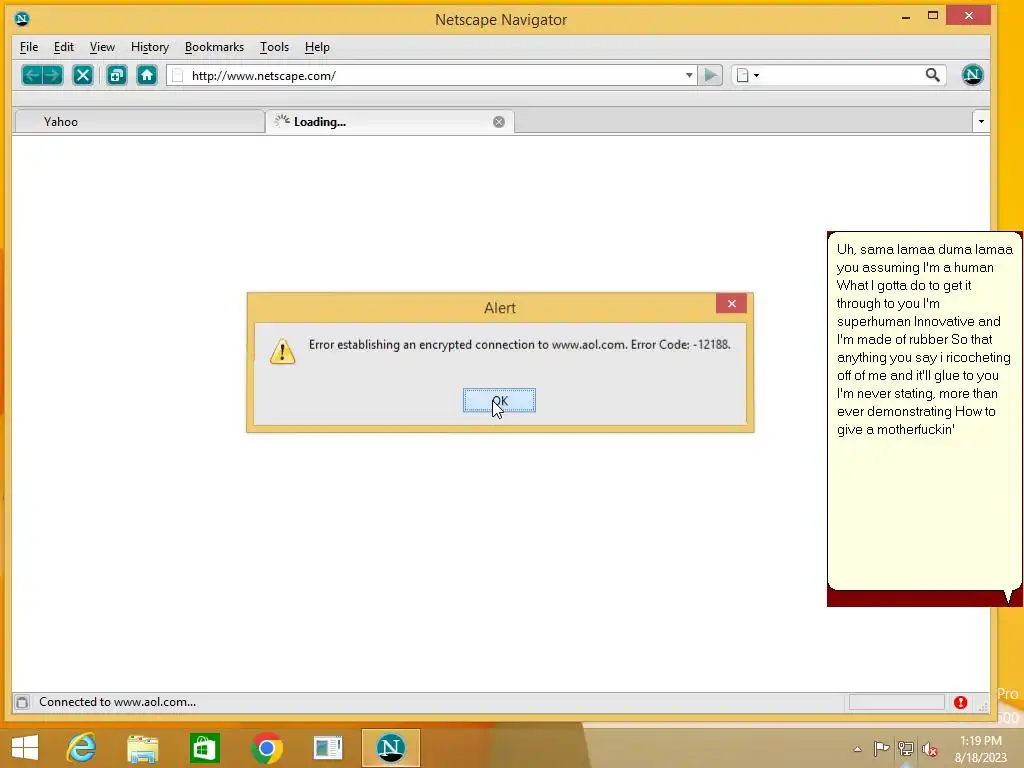Click the network tray icon
The image size is (1024, 768).
point(906,748)
